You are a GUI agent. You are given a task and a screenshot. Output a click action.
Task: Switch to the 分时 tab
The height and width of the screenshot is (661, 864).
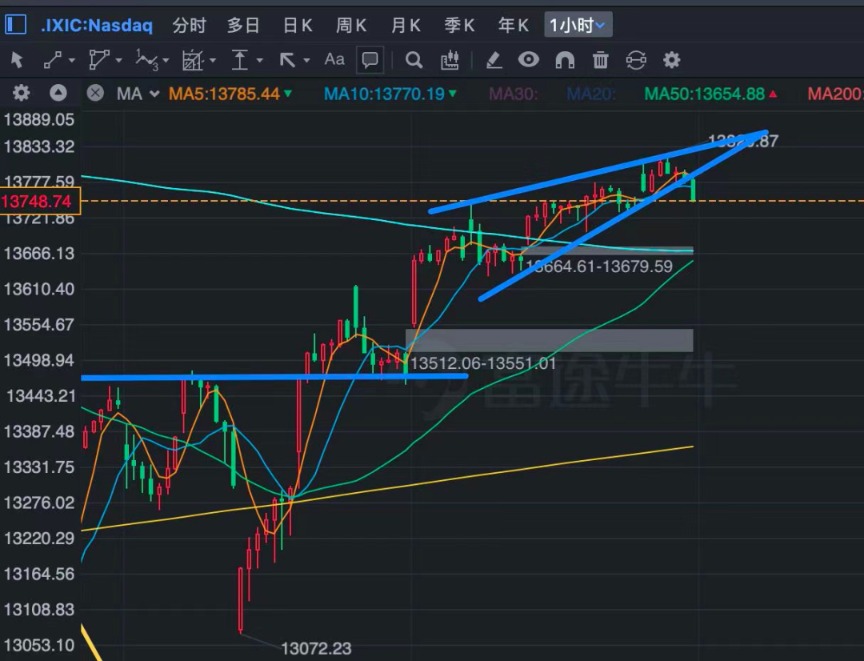(189, 25)
